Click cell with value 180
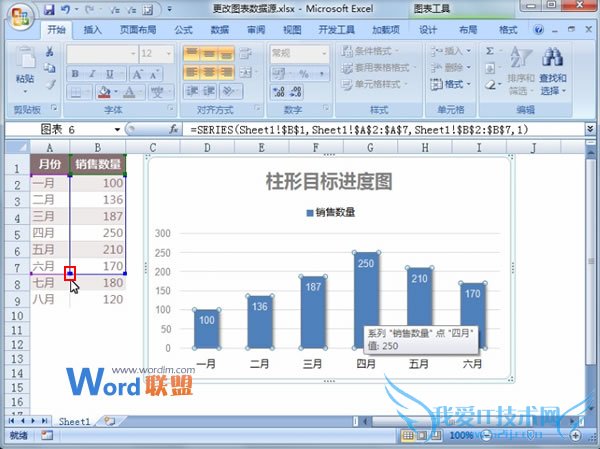Screen dimensions: 600x449 [x=98, y=283]
